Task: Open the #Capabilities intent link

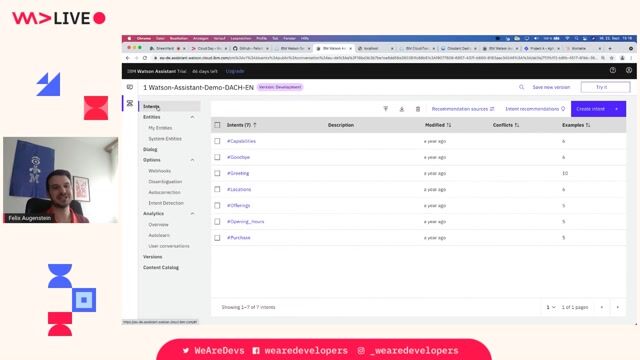Action: click(241, 141)
